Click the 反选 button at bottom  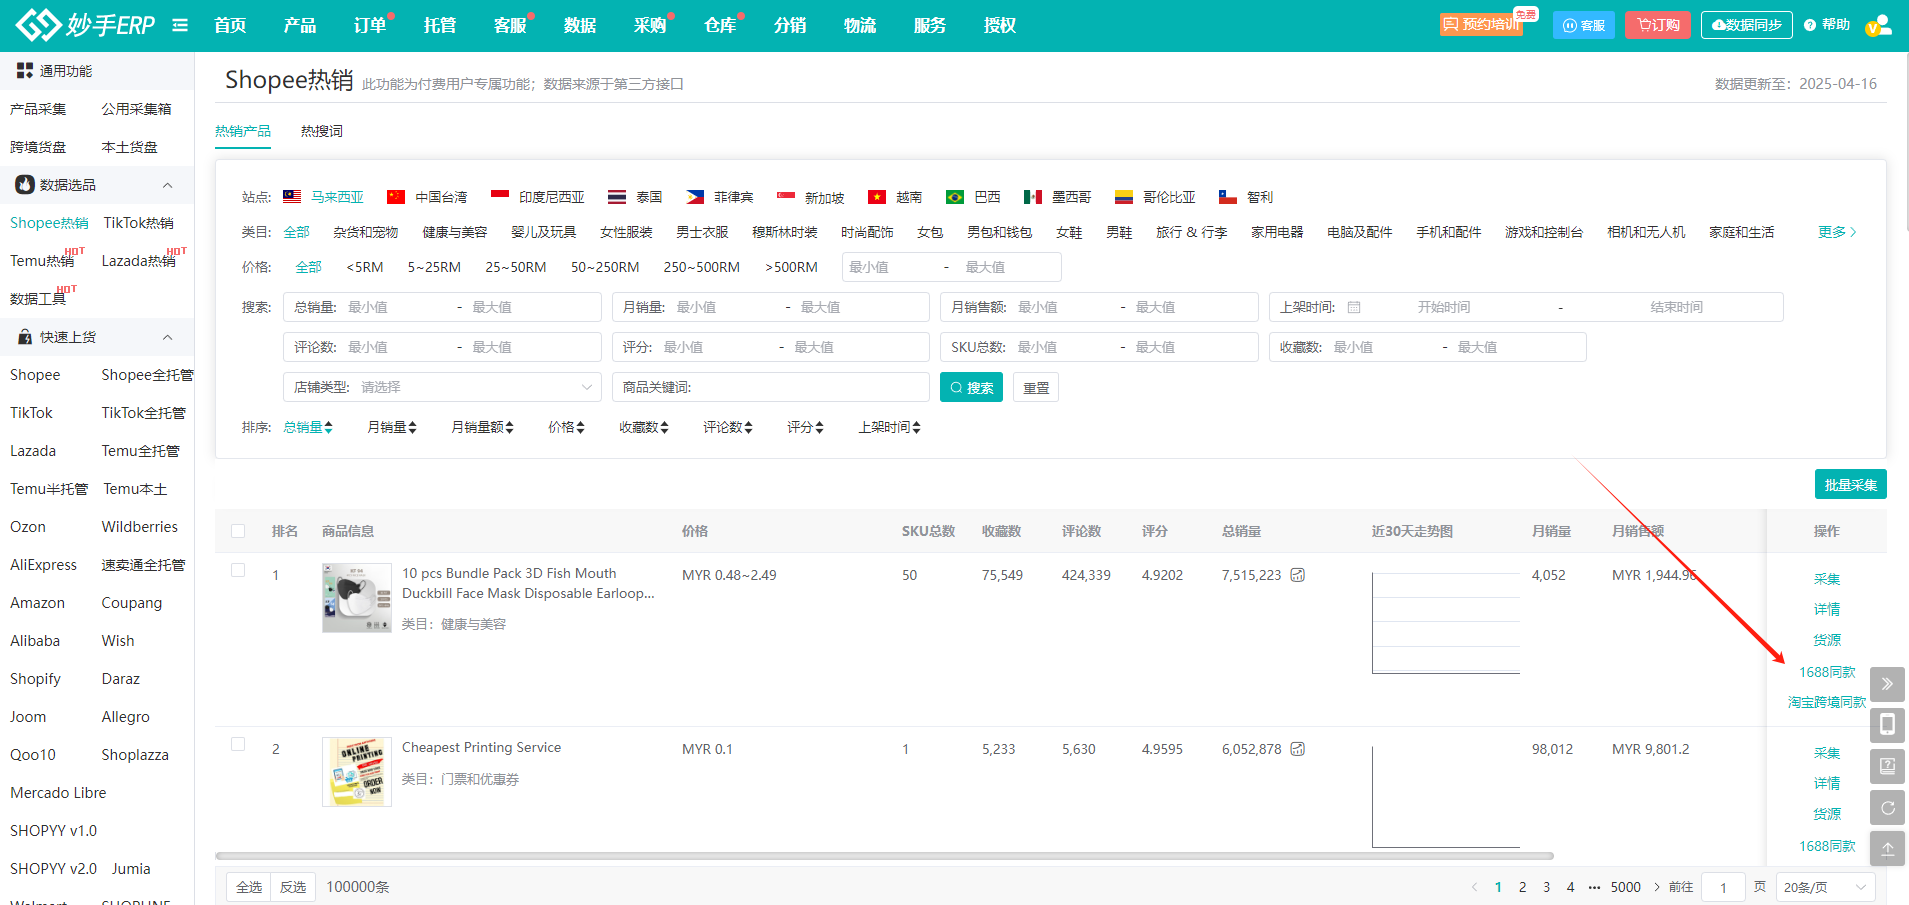(x=293, y=887)
